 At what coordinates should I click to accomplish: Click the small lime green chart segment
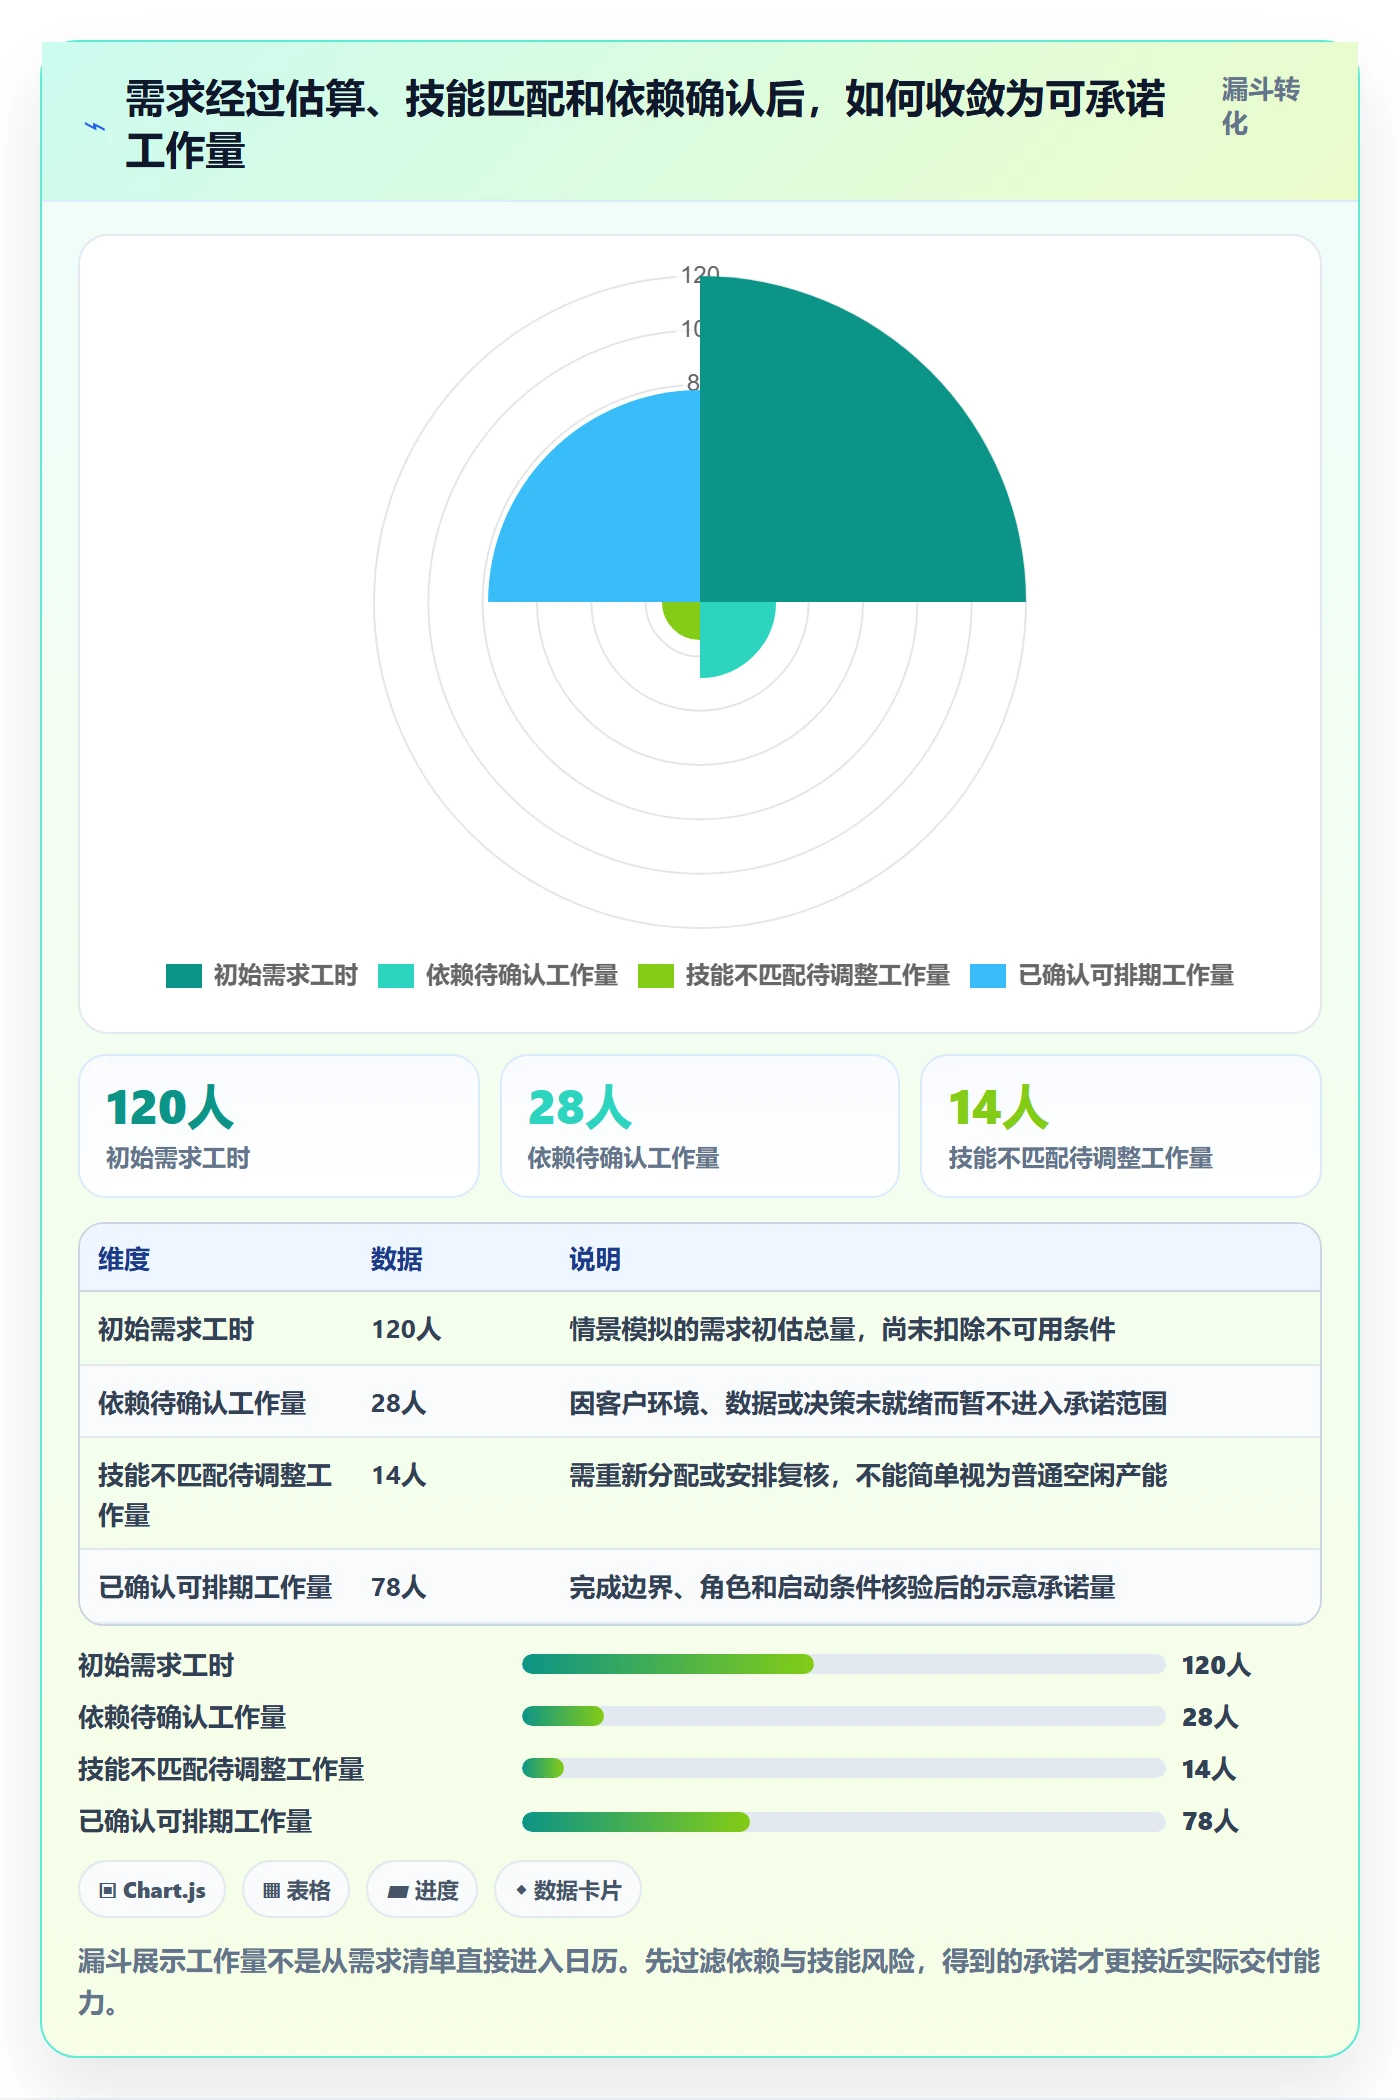[x=685, y=616]
